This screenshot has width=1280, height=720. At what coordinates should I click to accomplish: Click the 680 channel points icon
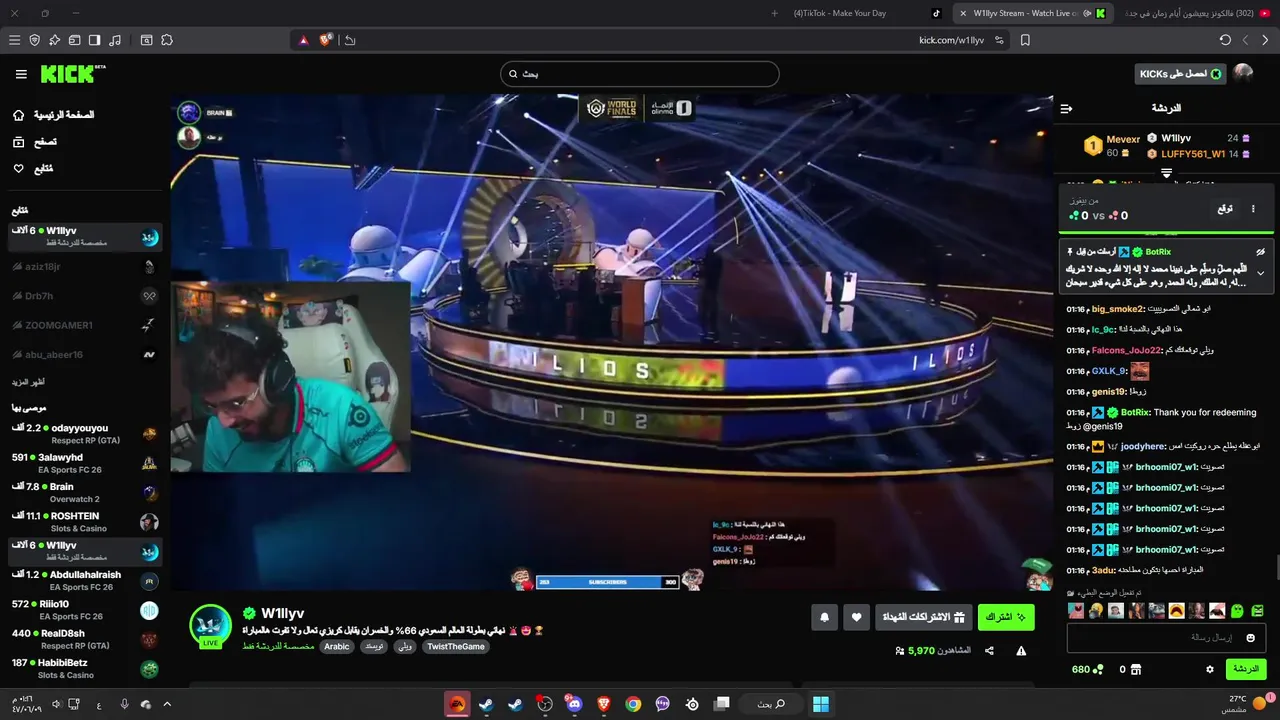coord(1097,669)
